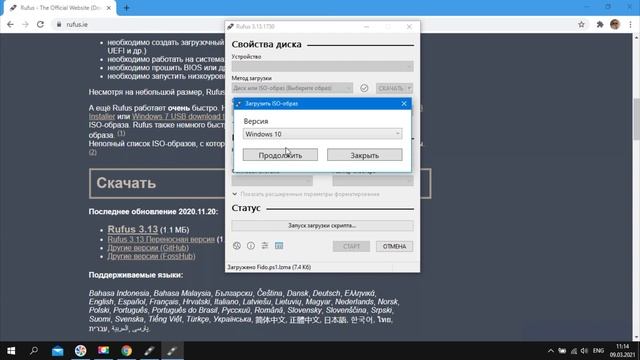Expand the Устройство device dropdown

click(322, 66)
